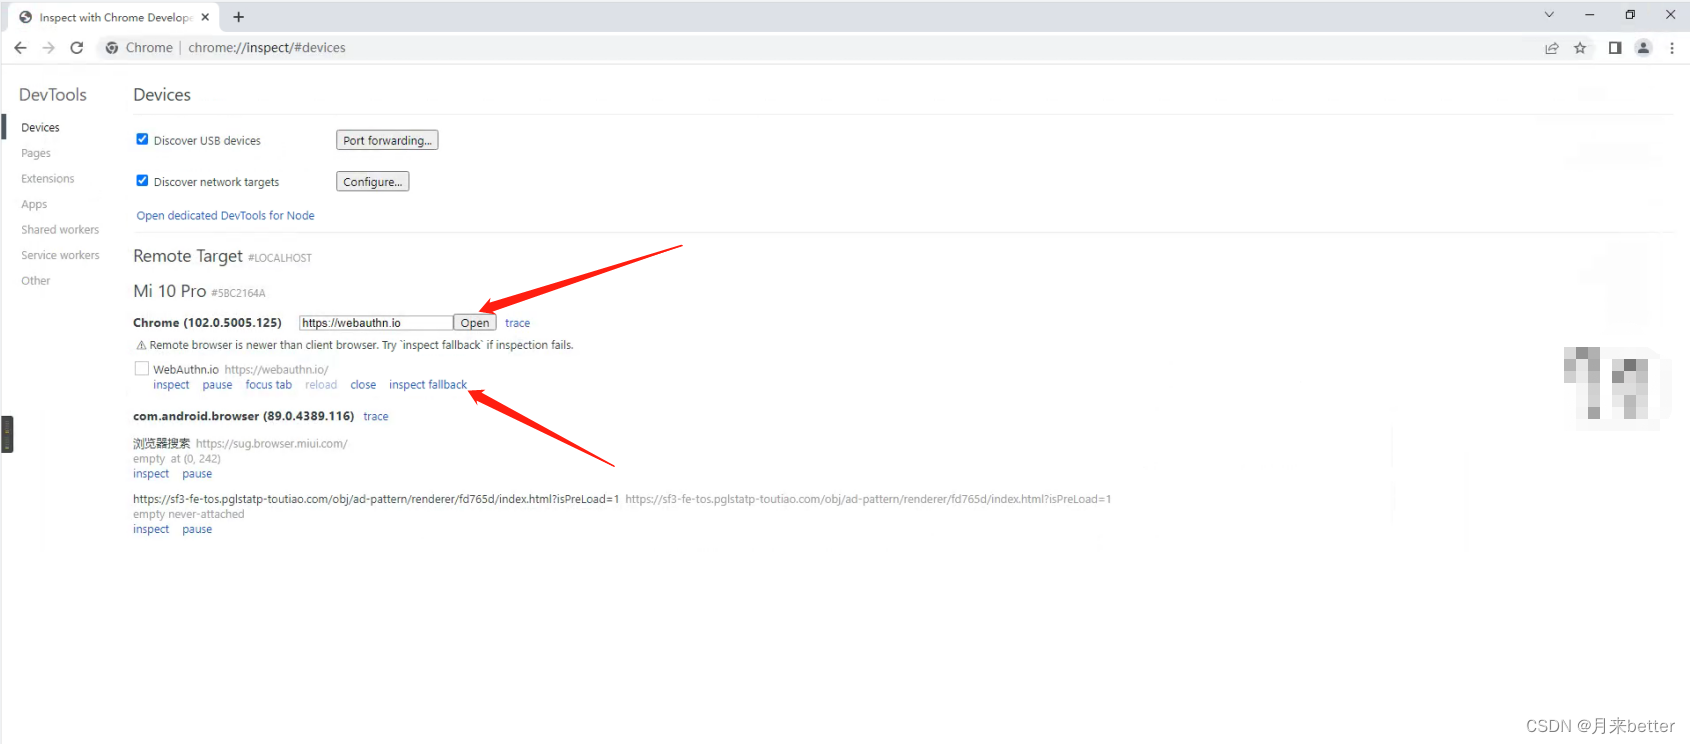Open the Chrome profile avatar
1690x744 pixels.
[x=1643, y=47]
